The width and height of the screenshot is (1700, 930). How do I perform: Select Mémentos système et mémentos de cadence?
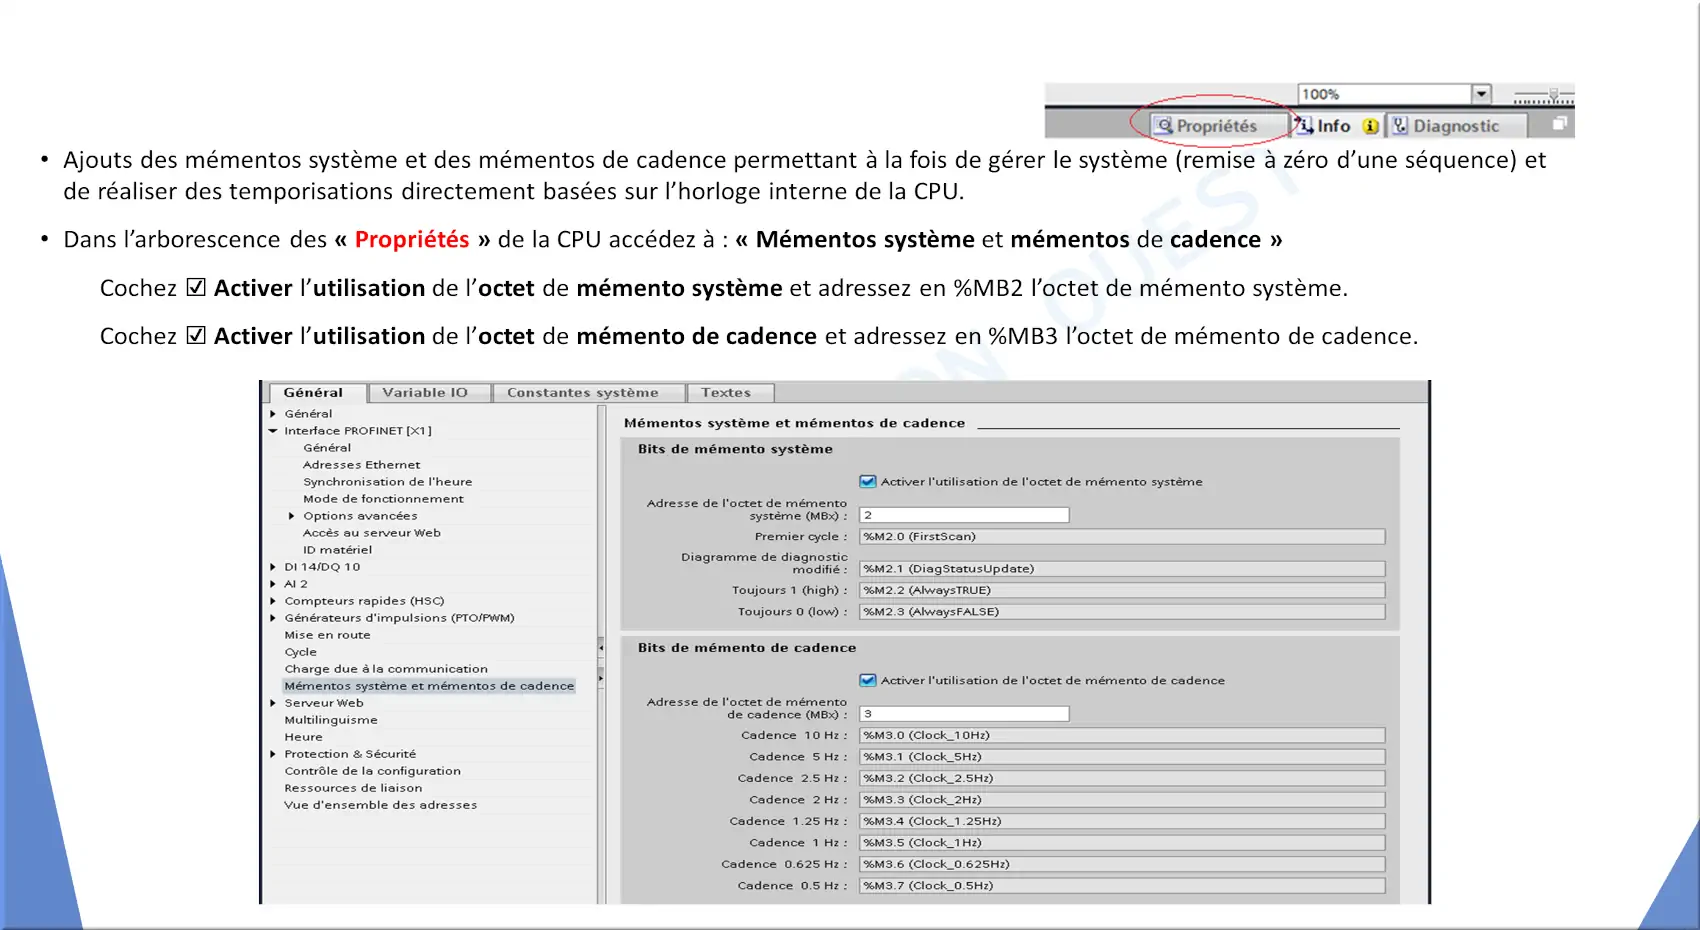429,686
